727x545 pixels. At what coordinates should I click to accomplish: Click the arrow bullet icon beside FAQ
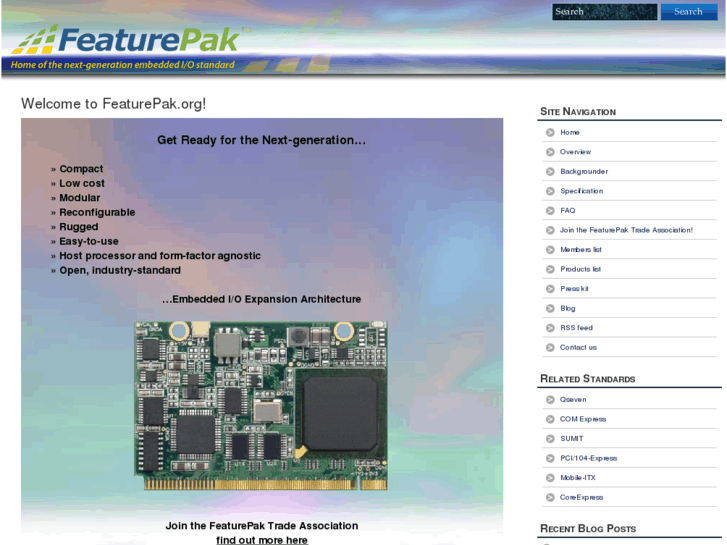[x=550, y=211]
